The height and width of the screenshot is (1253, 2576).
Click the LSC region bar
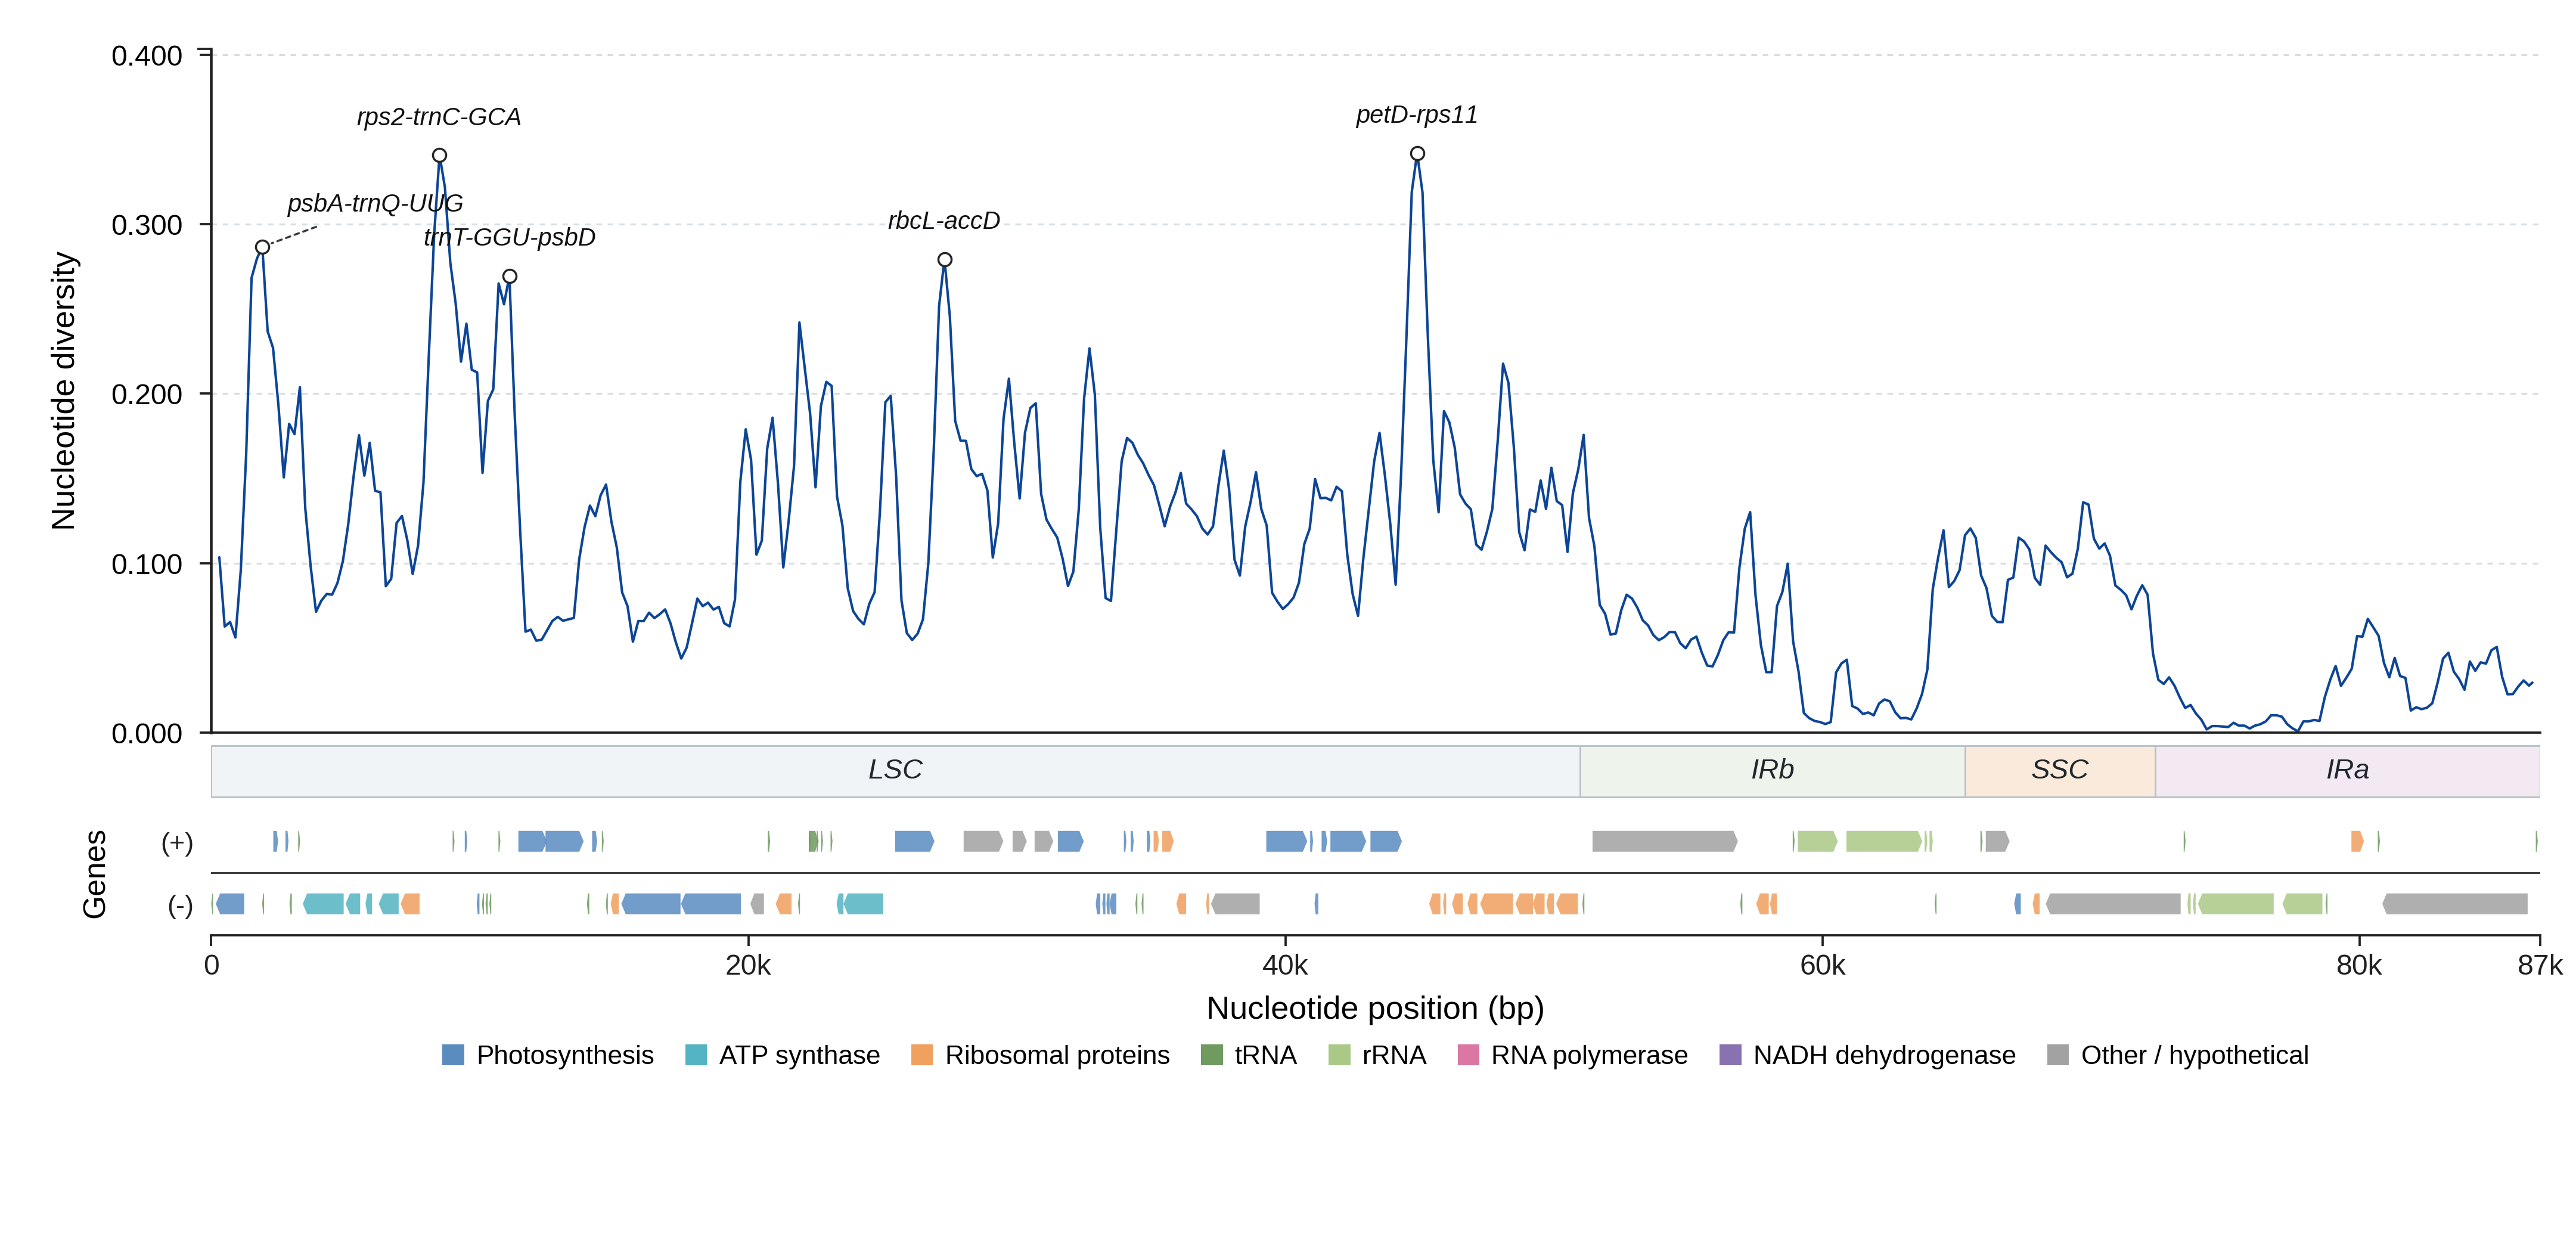pos(895,770)
